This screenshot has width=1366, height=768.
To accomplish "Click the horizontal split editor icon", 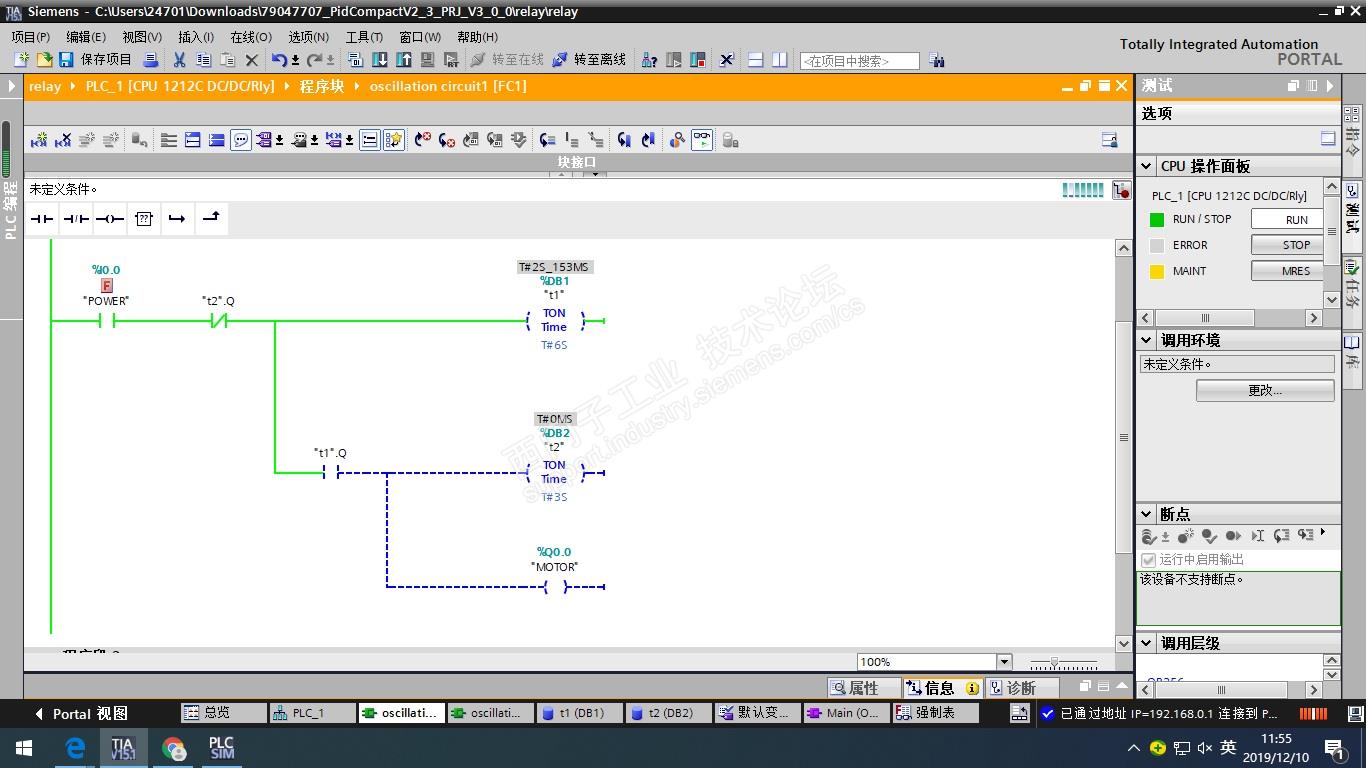I will pos(756,60).
